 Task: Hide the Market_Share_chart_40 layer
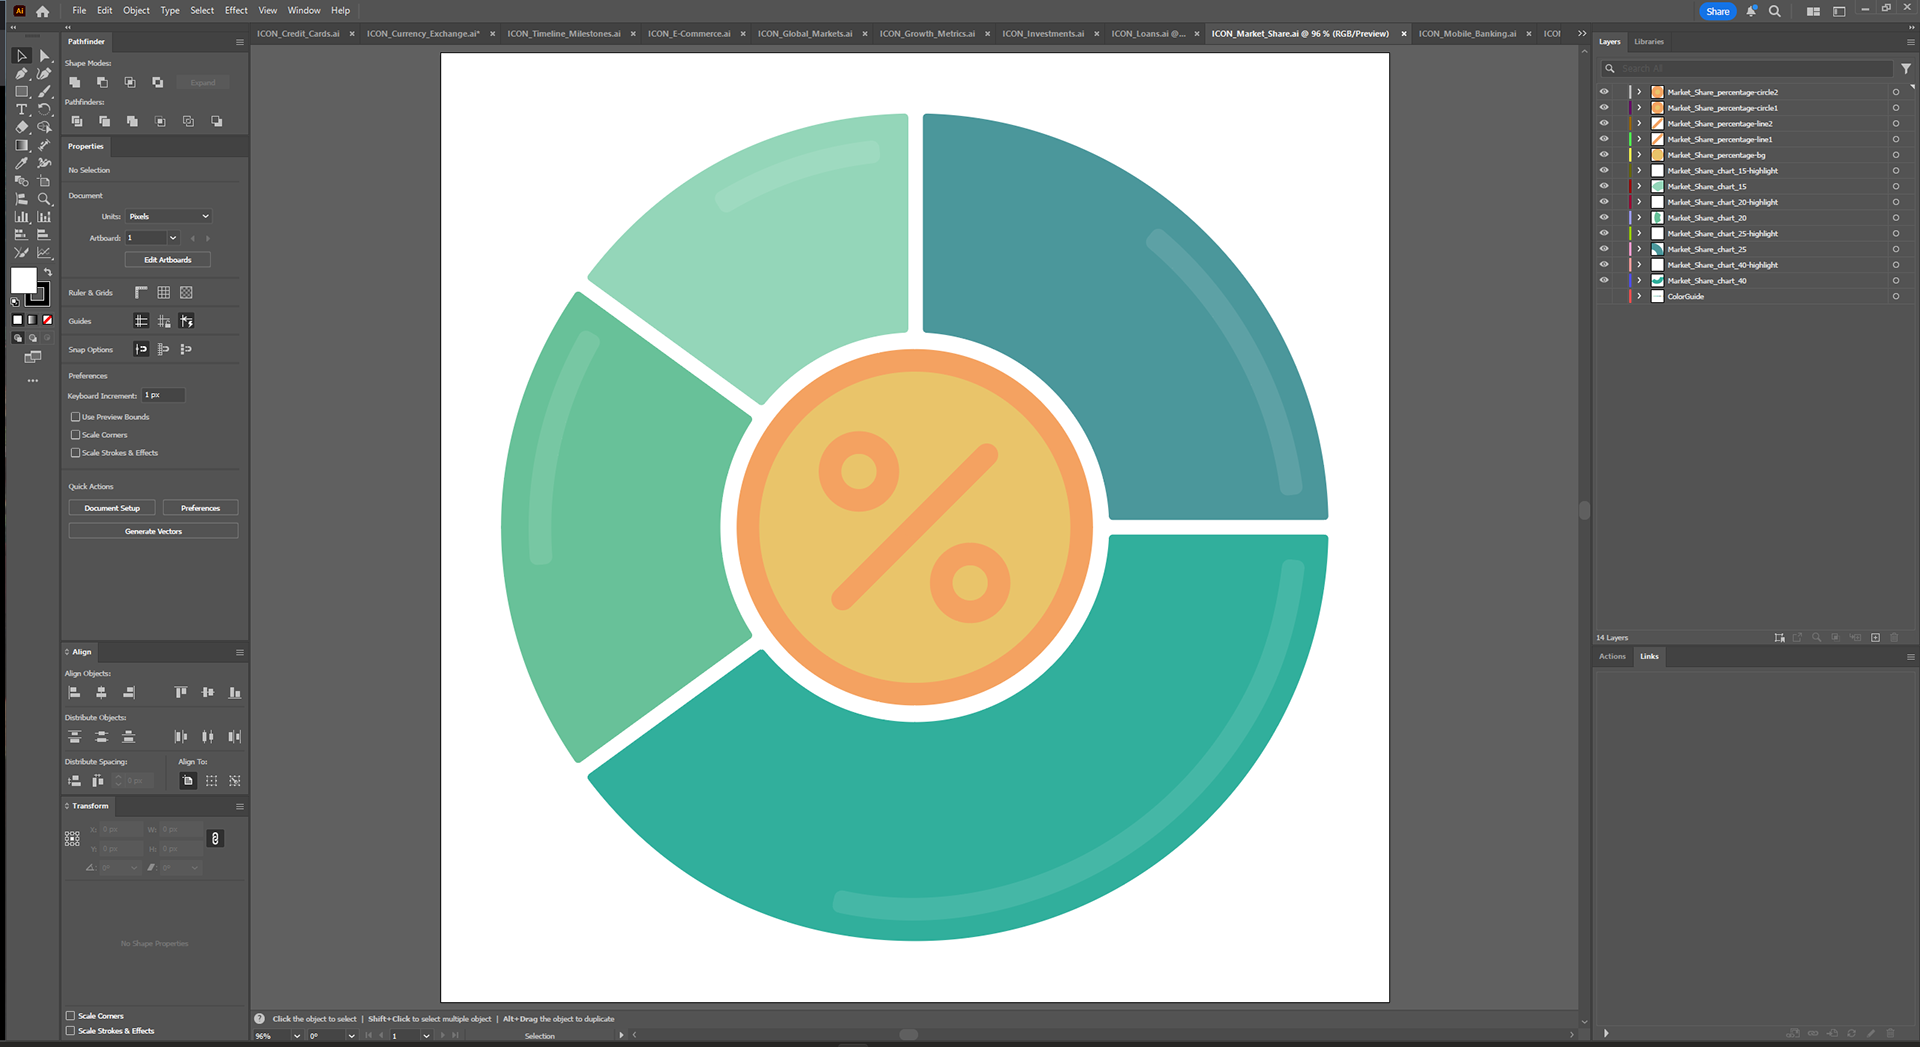click(1604, 280)
